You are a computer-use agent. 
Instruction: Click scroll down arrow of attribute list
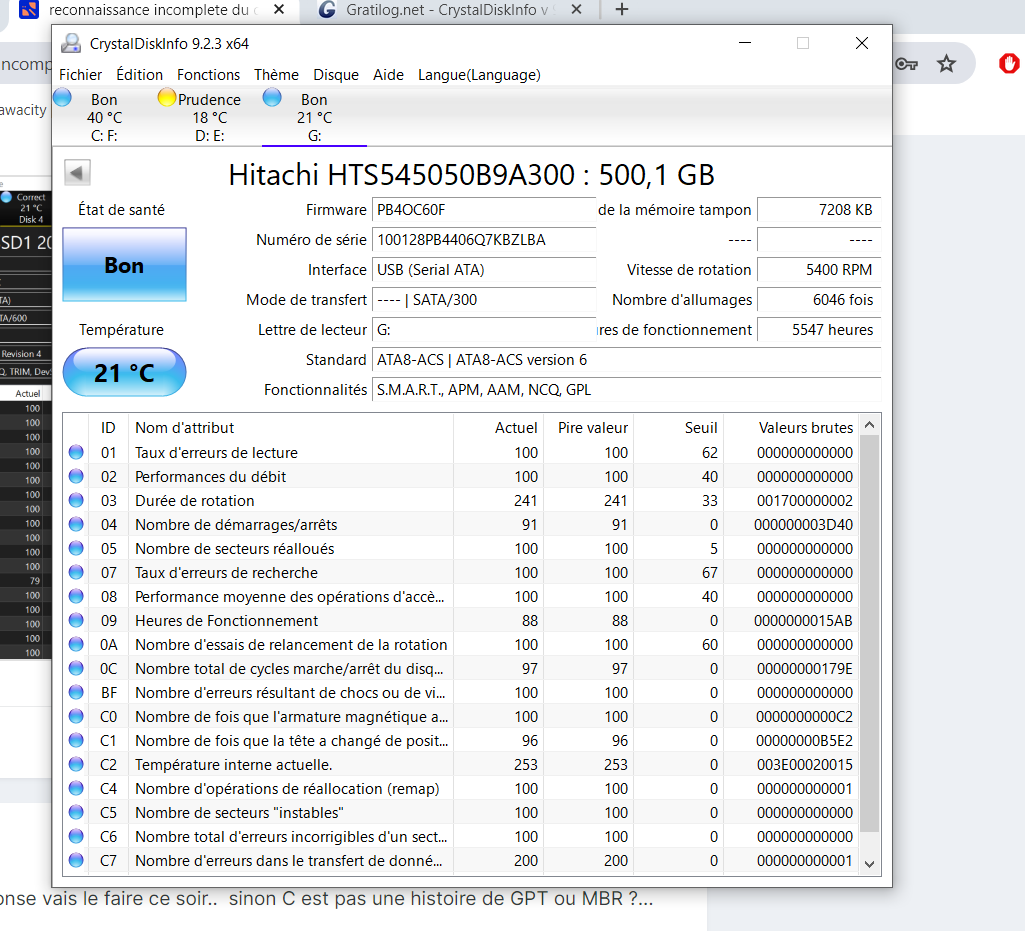869,864
